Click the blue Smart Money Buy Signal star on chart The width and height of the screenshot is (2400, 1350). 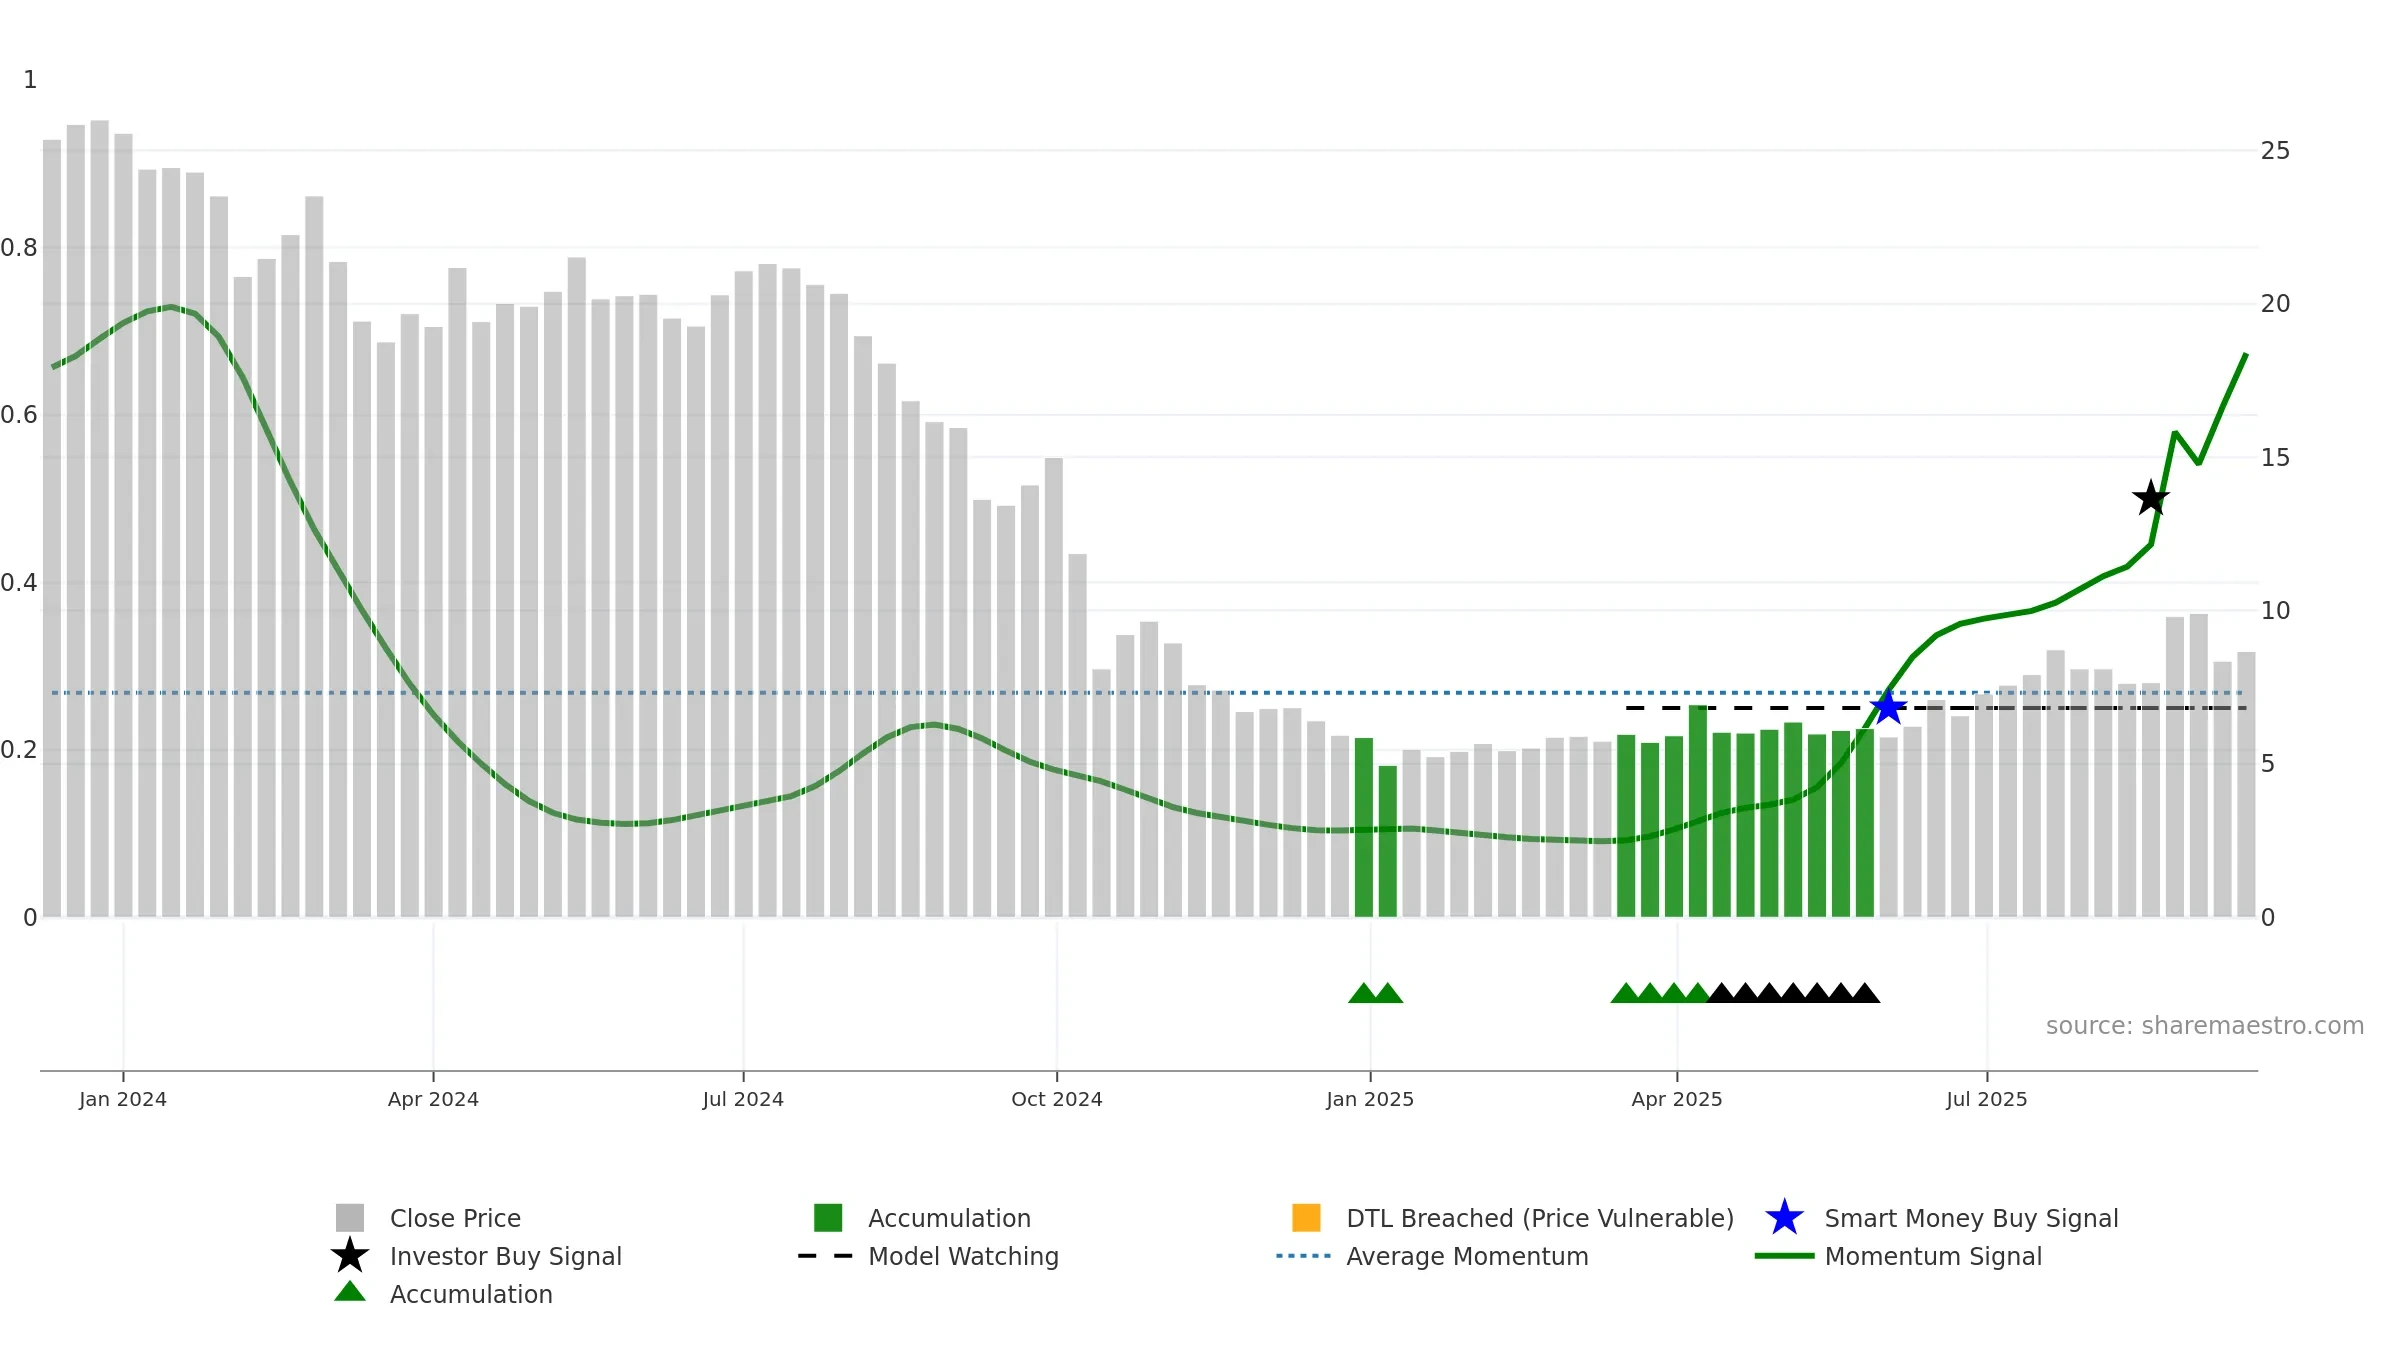[1888, 707]
